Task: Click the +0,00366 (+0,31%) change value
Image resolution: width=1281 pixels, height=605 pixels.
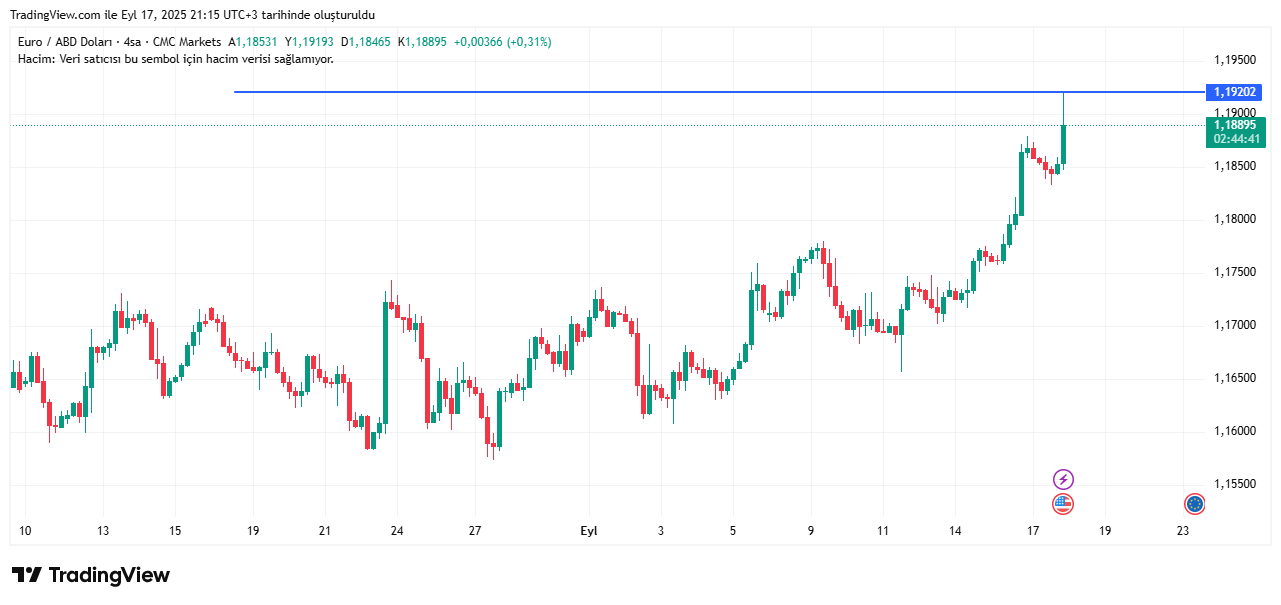Action: tap(502, 42)
